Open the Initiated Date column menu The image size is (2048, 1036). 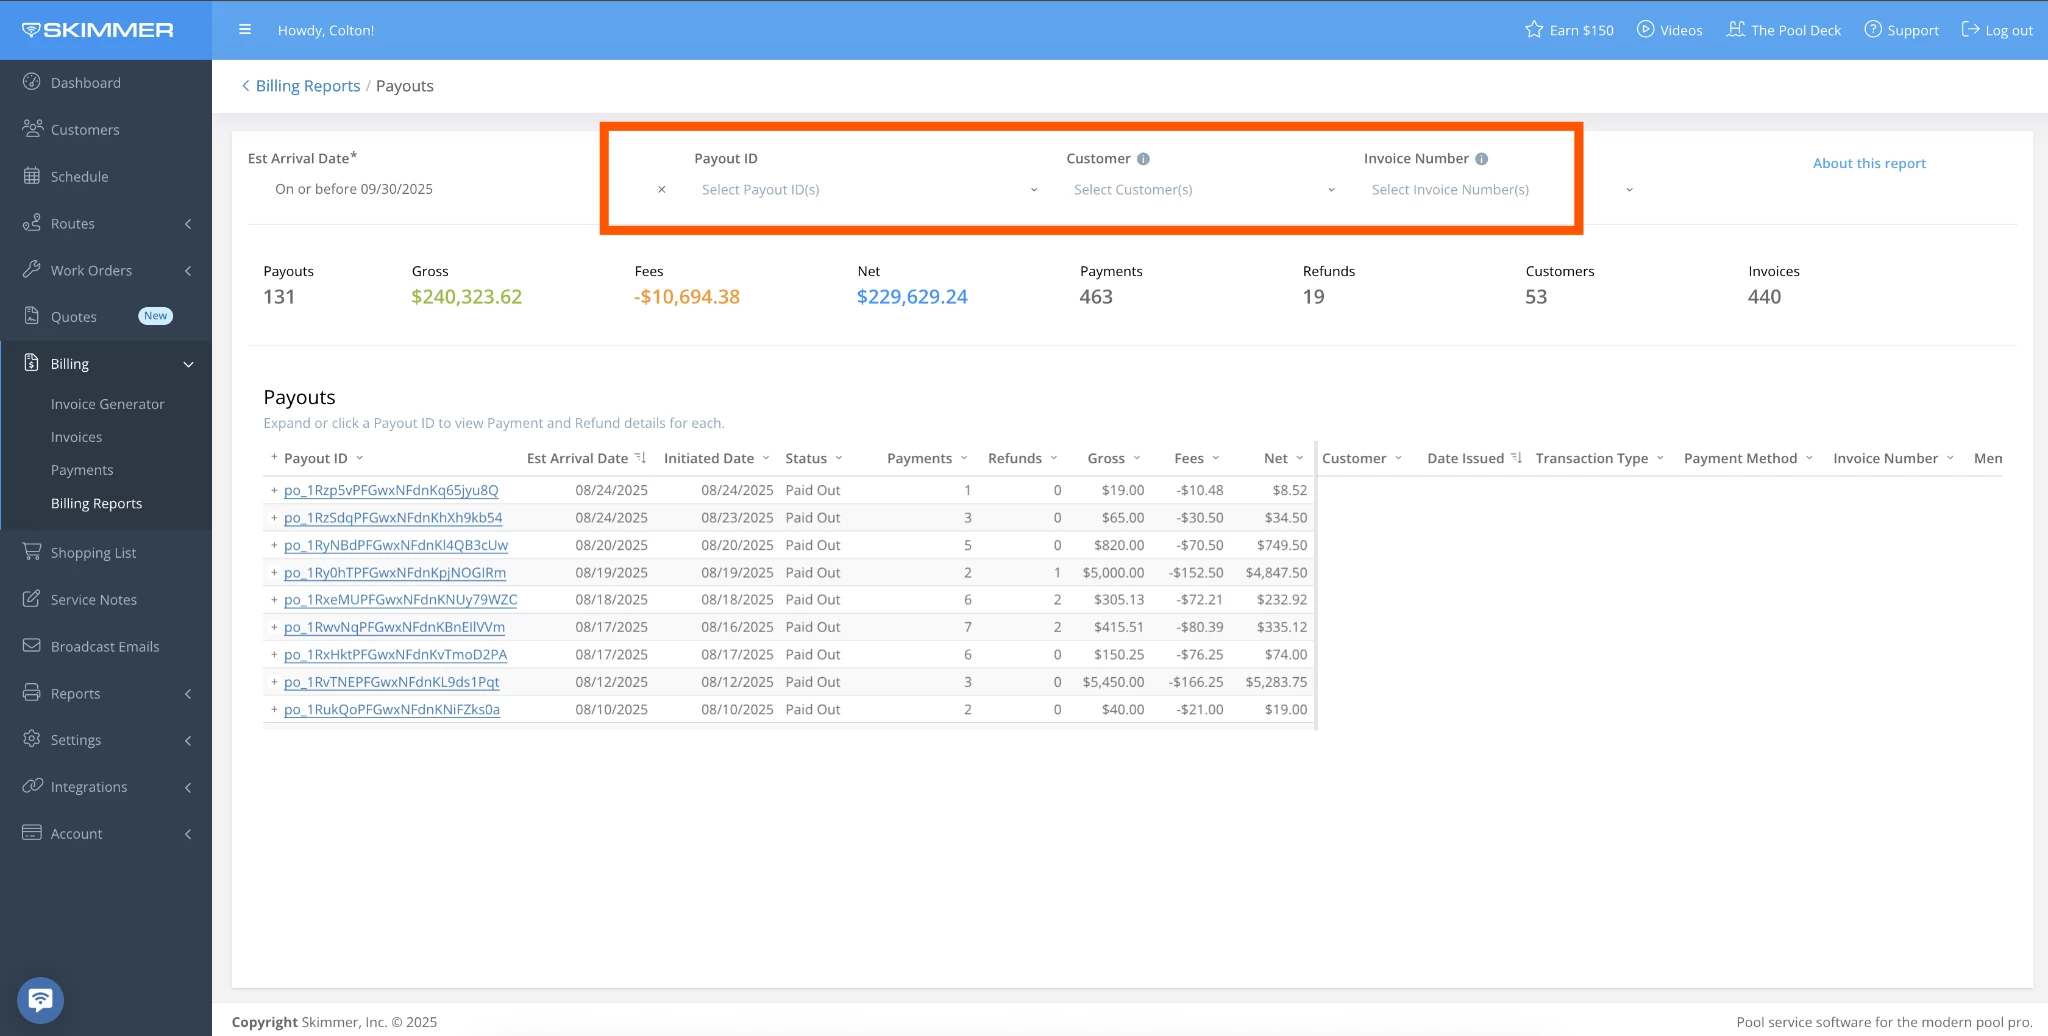click(766, 458)
